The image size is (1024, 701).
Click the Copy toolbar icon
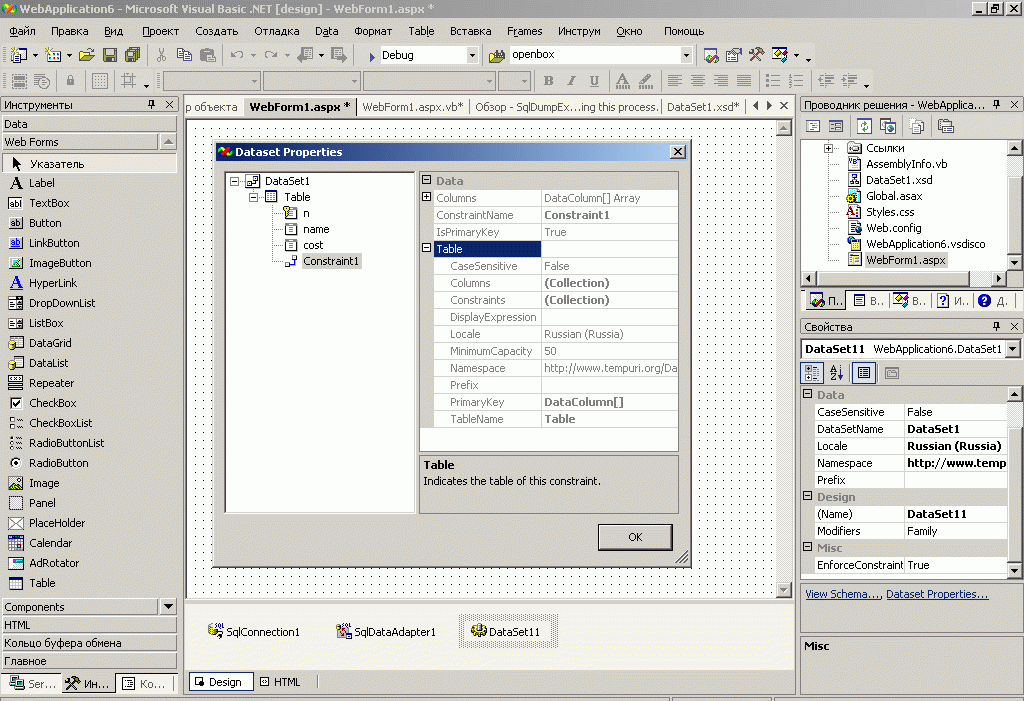[x=184, y=55]
